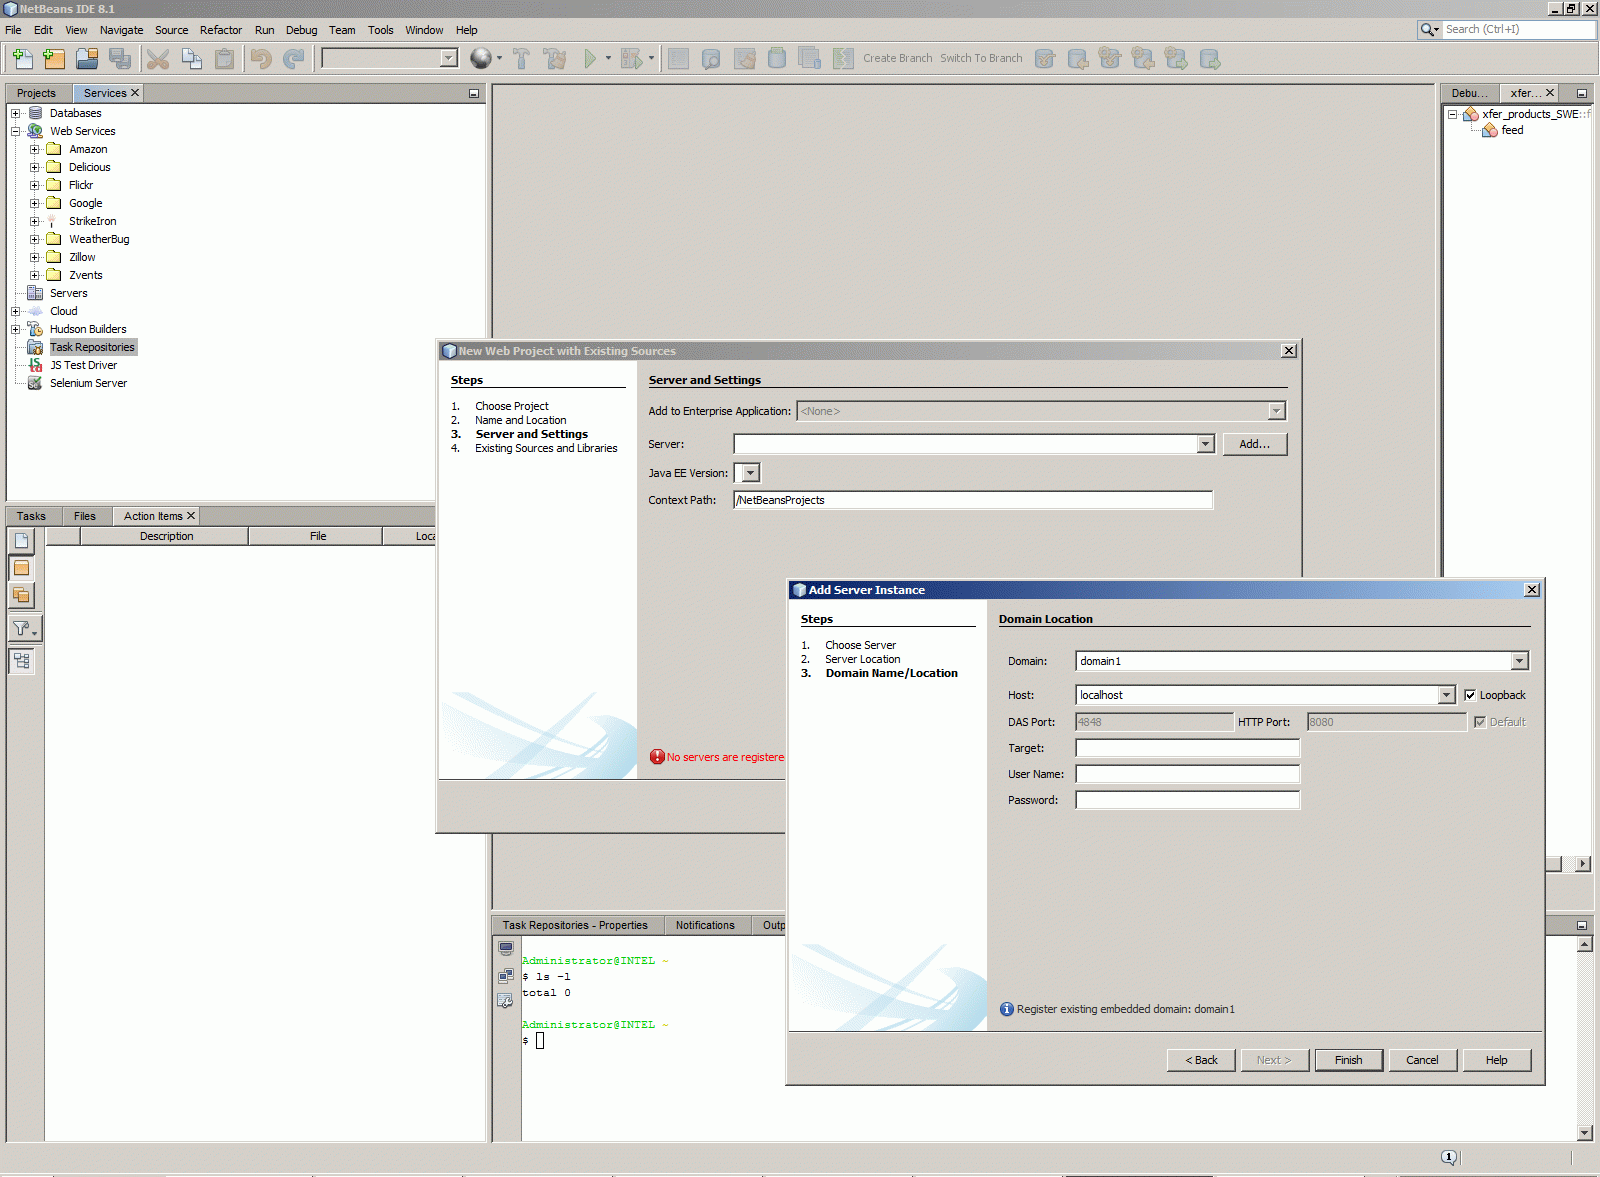This screenshot has width=1600, height=1177.
Task: Click Finish in Add Server Instance
Action: (x=1348, y=1060)
